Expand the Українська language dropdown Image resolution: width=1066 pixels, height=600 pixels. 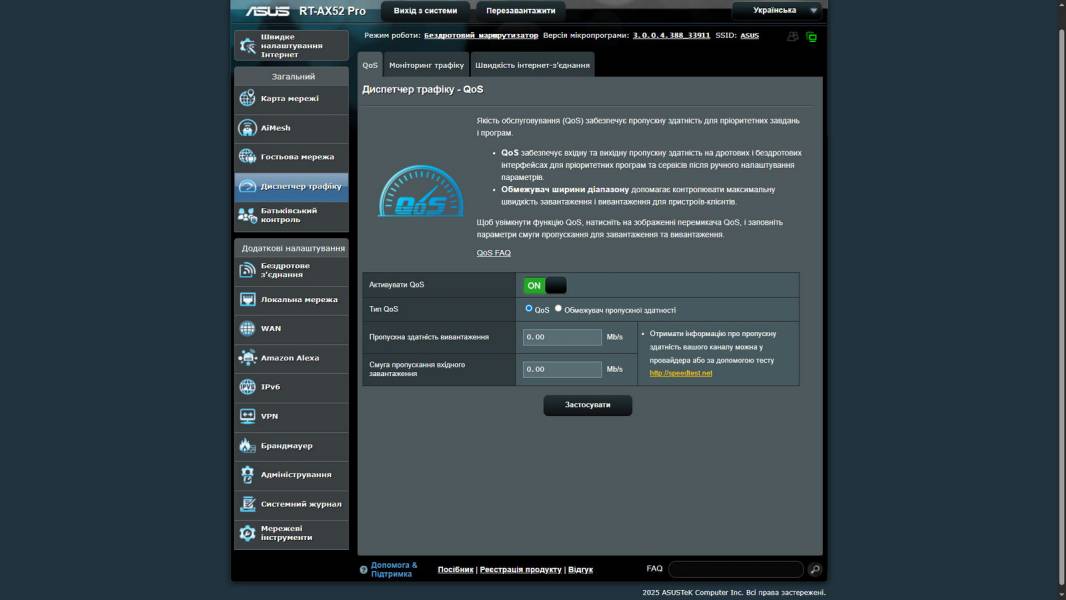click(778, 11)
